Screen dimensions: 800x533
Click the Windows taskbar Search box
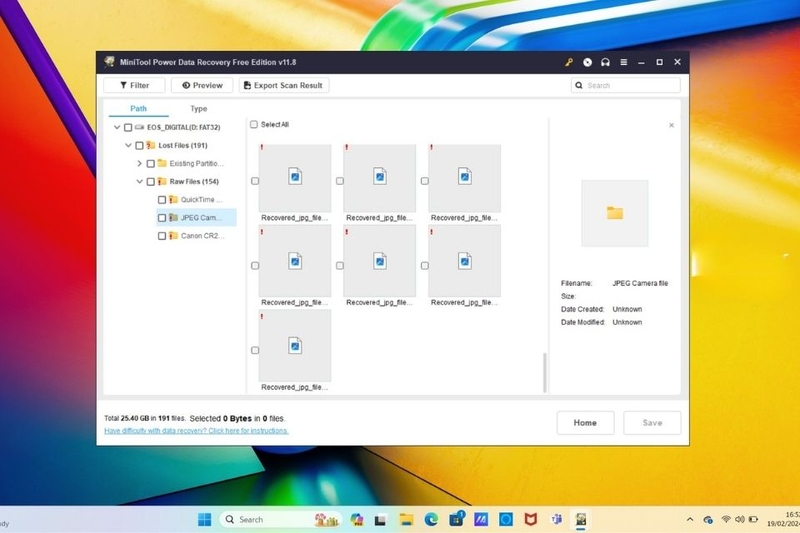tap(281, 520)
